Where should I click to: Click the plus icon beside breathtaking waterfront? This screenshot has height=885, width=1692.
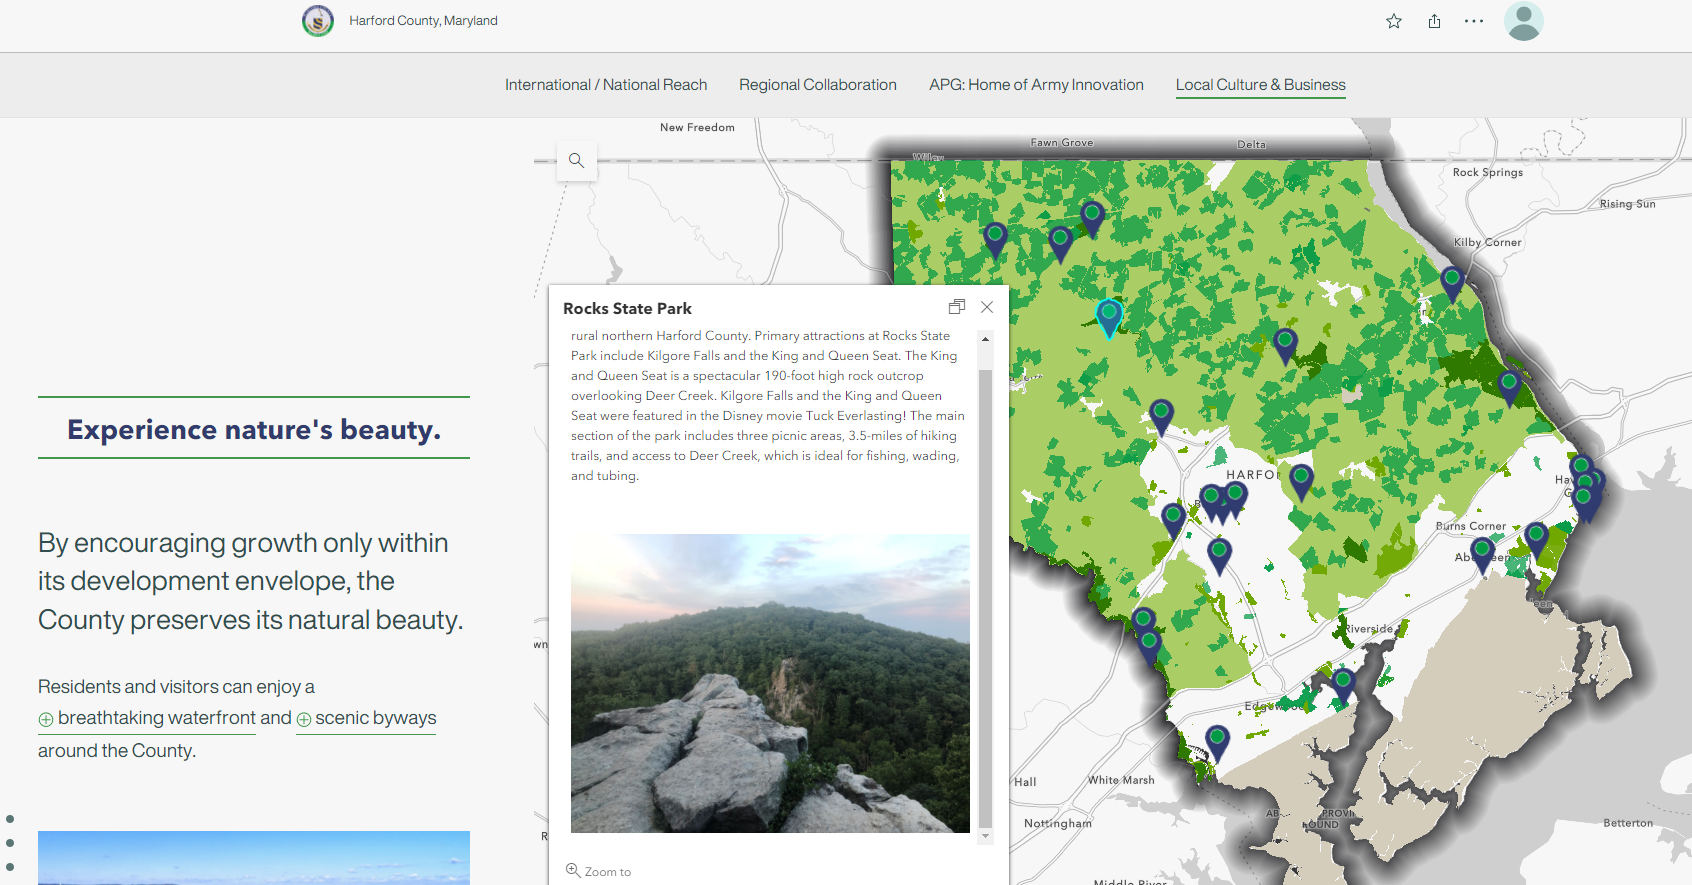coord(46,720)
